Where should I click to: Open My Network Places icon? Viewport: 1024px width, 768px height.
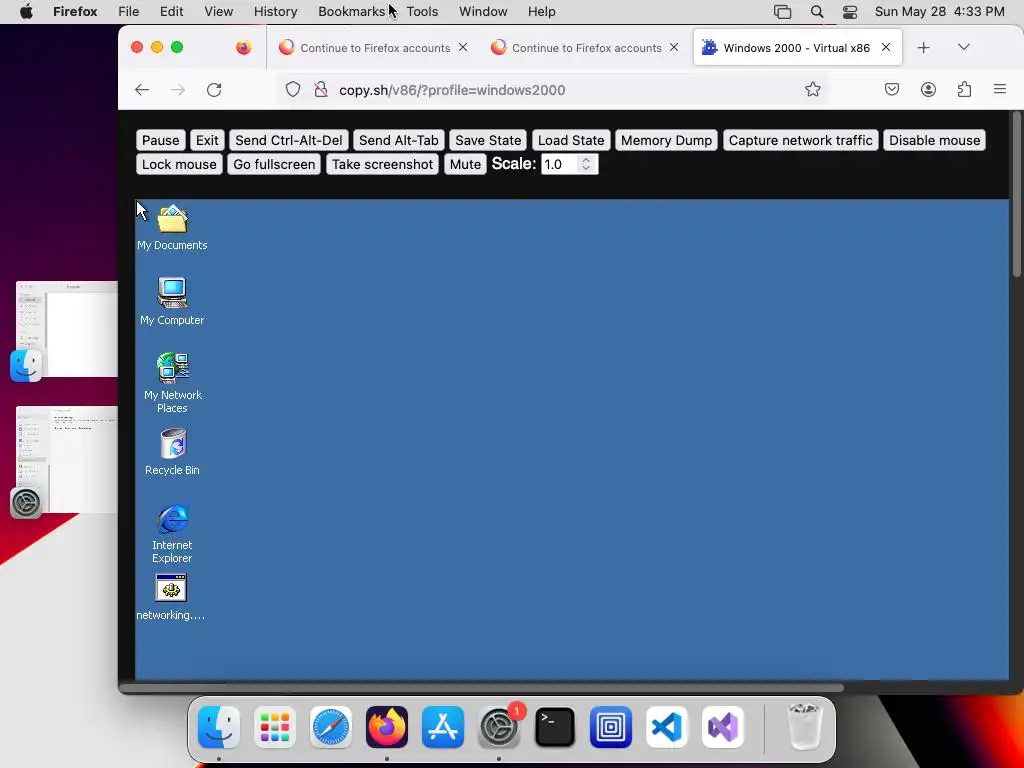click(x=172, y=383)
